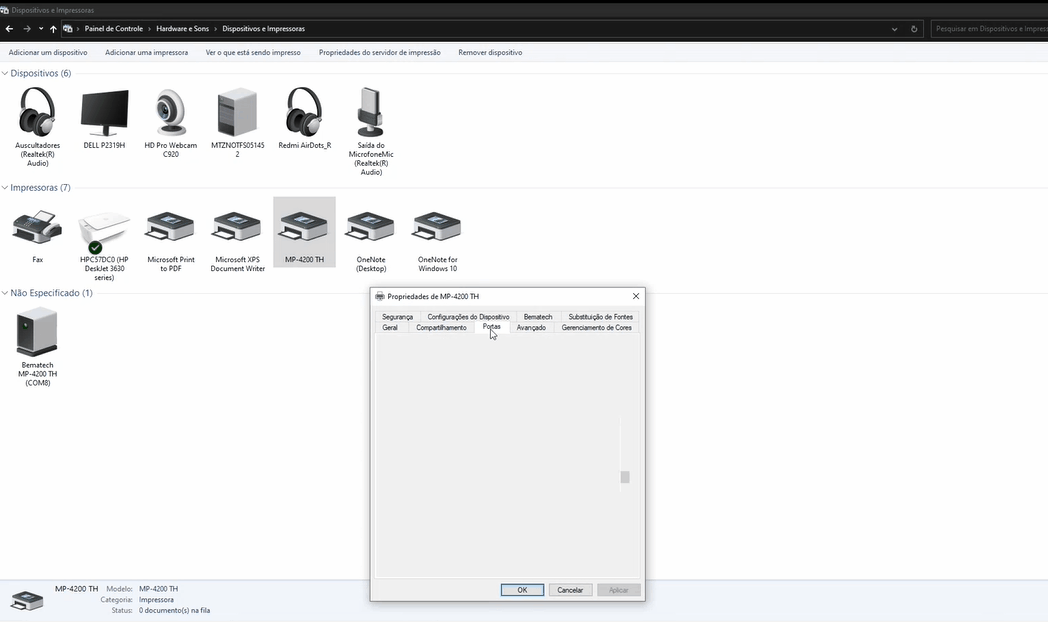Select the Portas tab
The height and width of the screenshot is (622, 1048).
pyautogui.click(x=491, y=327)
